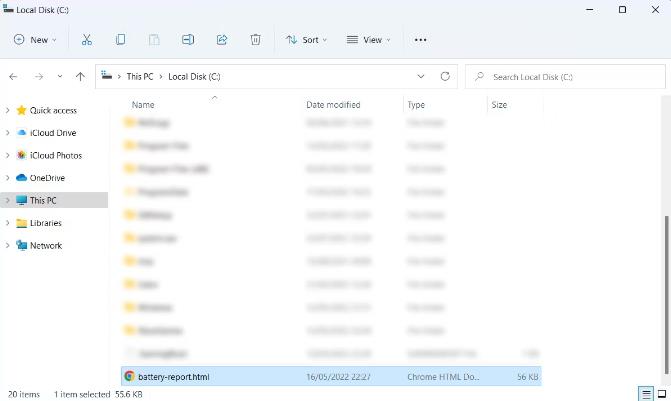Viewport: 671px width, 401px height.
Task: Expand the address bar history dropdown
Action: (421, 77)
